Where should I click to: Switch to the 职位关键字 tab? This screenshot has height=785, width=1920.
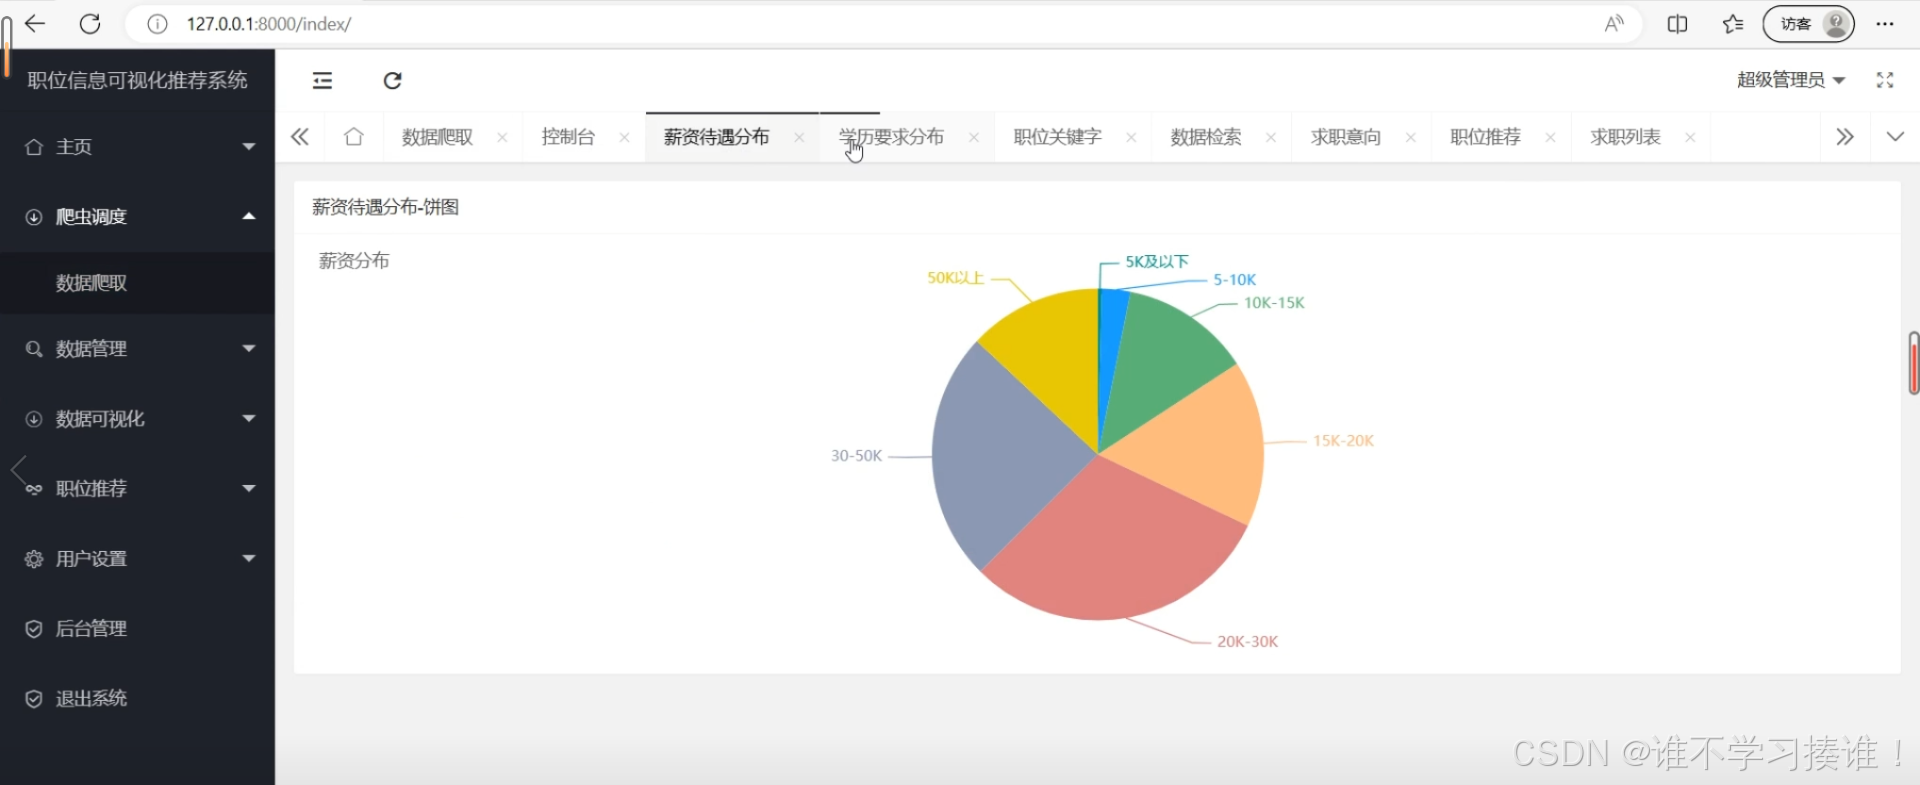[1057, 137]
